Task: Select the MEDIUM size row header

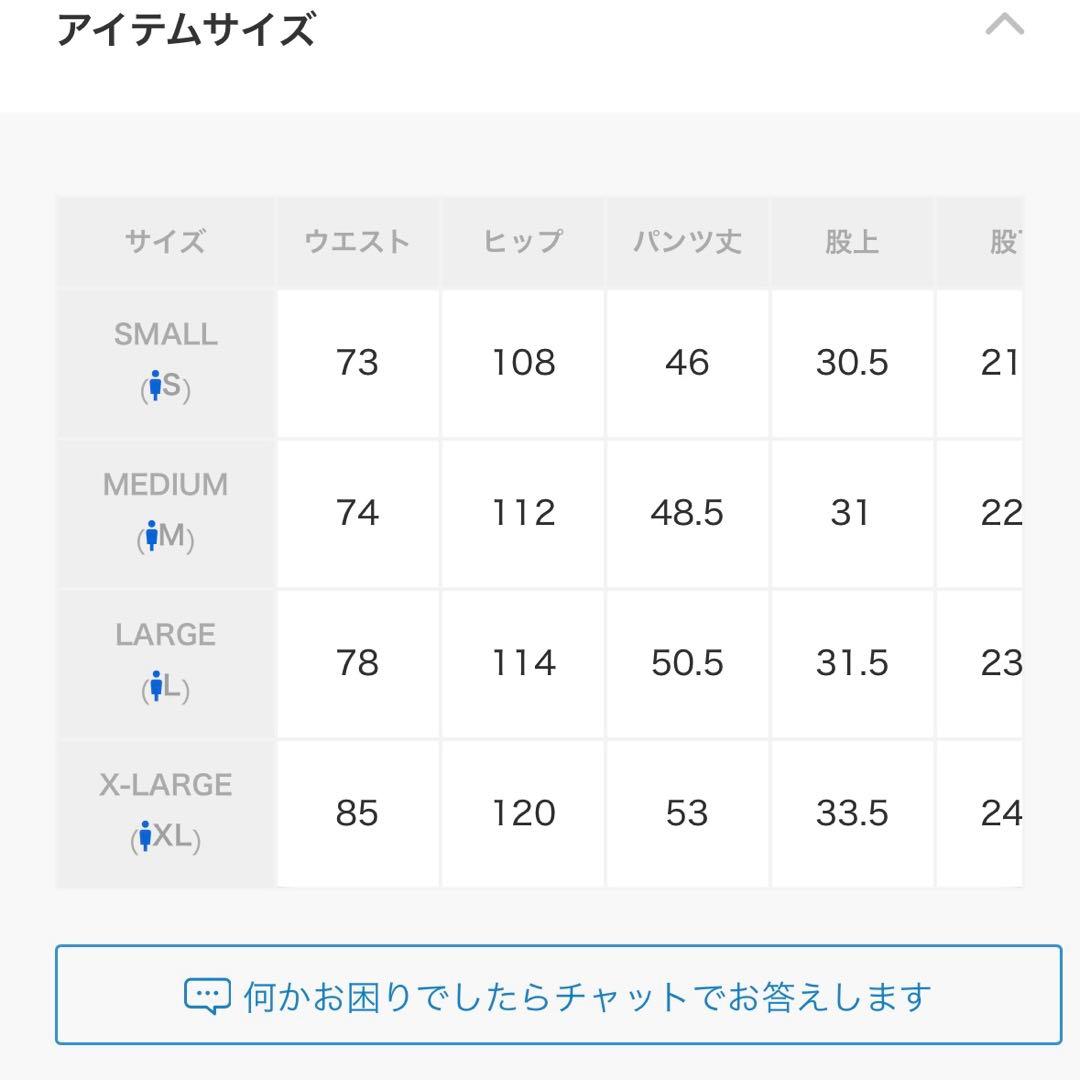Action: point(166,513)
